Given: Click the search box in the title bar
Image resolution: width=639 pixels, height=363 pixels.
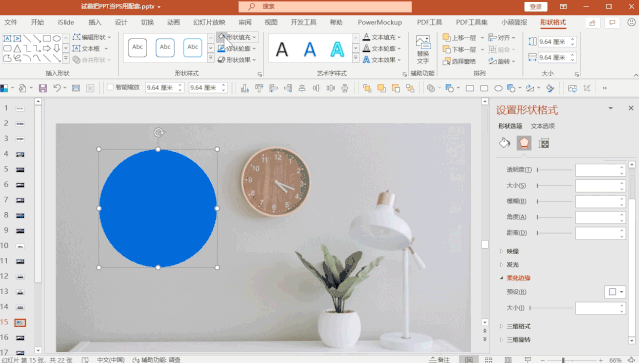Looking at the screenshot, I should [x=325, y=7].
